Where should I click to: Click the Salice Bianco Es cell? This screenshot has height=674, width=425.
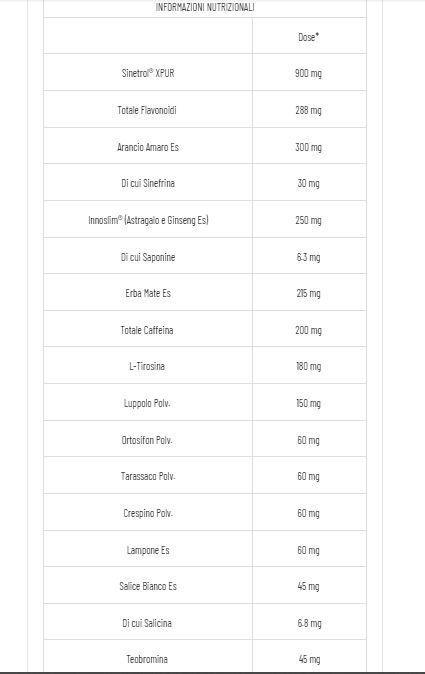[x=148, y=586]
